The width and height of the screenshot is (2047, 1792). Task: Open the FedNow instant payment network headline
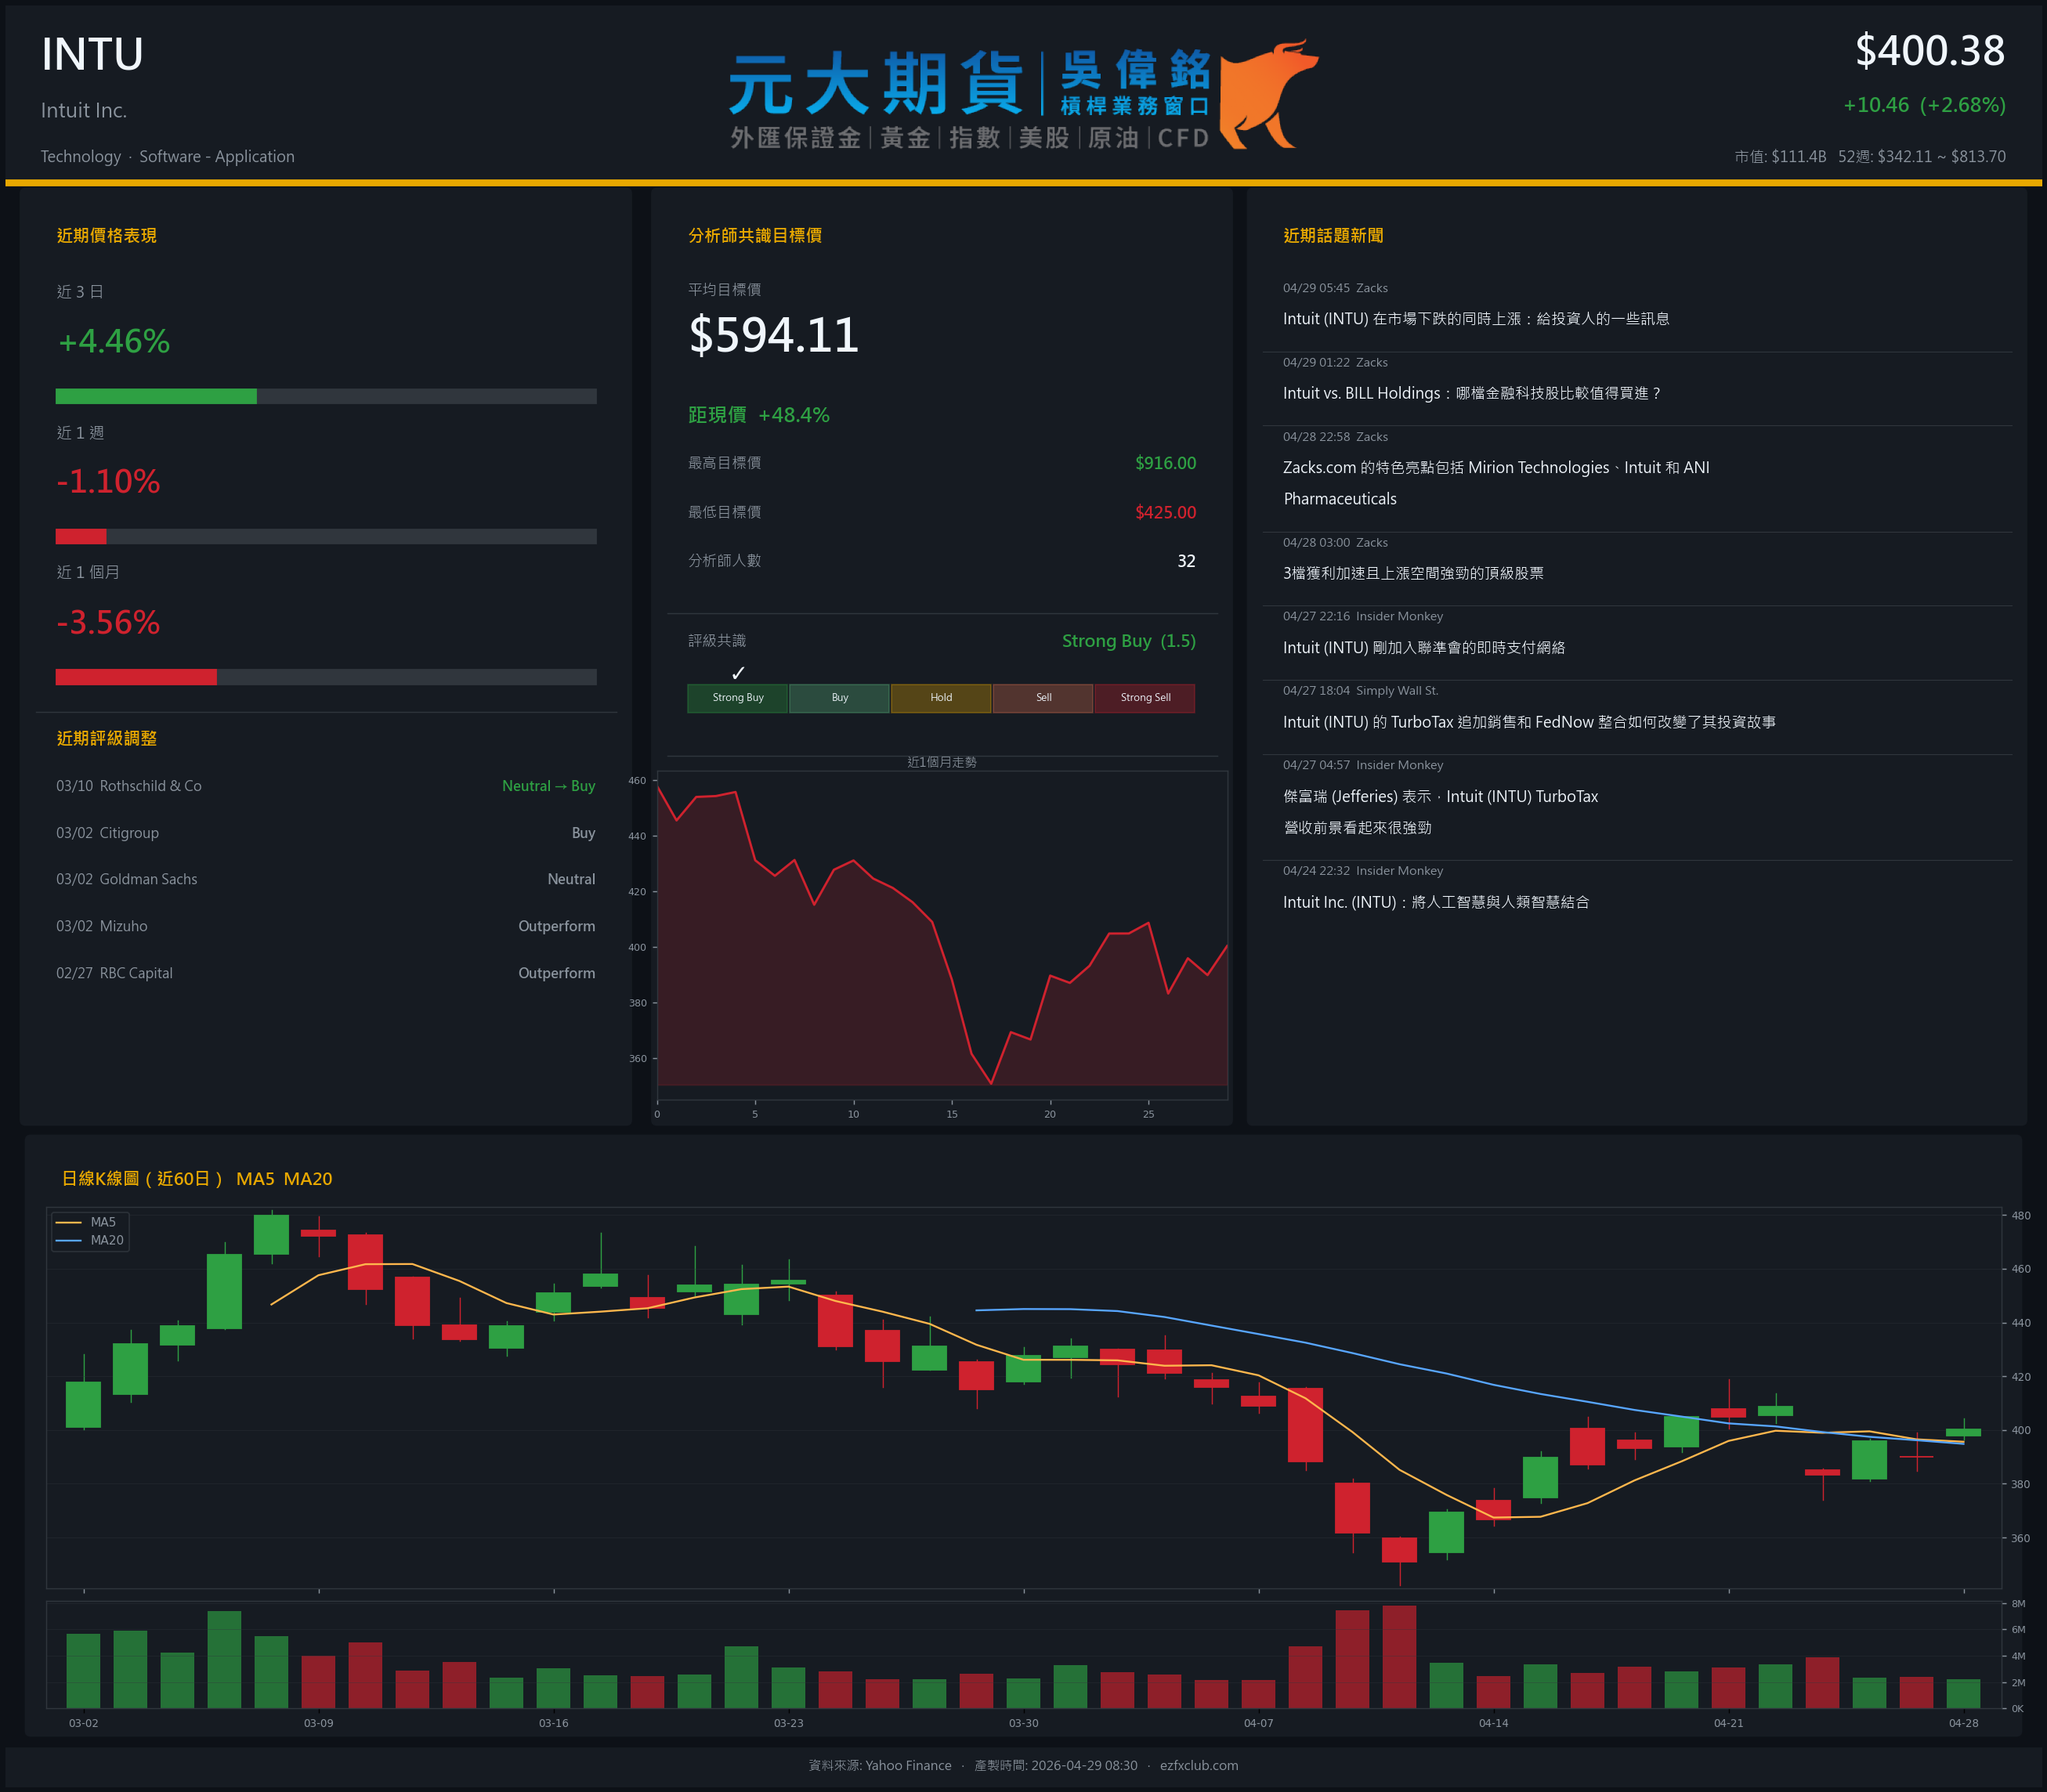coord(1424,648)
